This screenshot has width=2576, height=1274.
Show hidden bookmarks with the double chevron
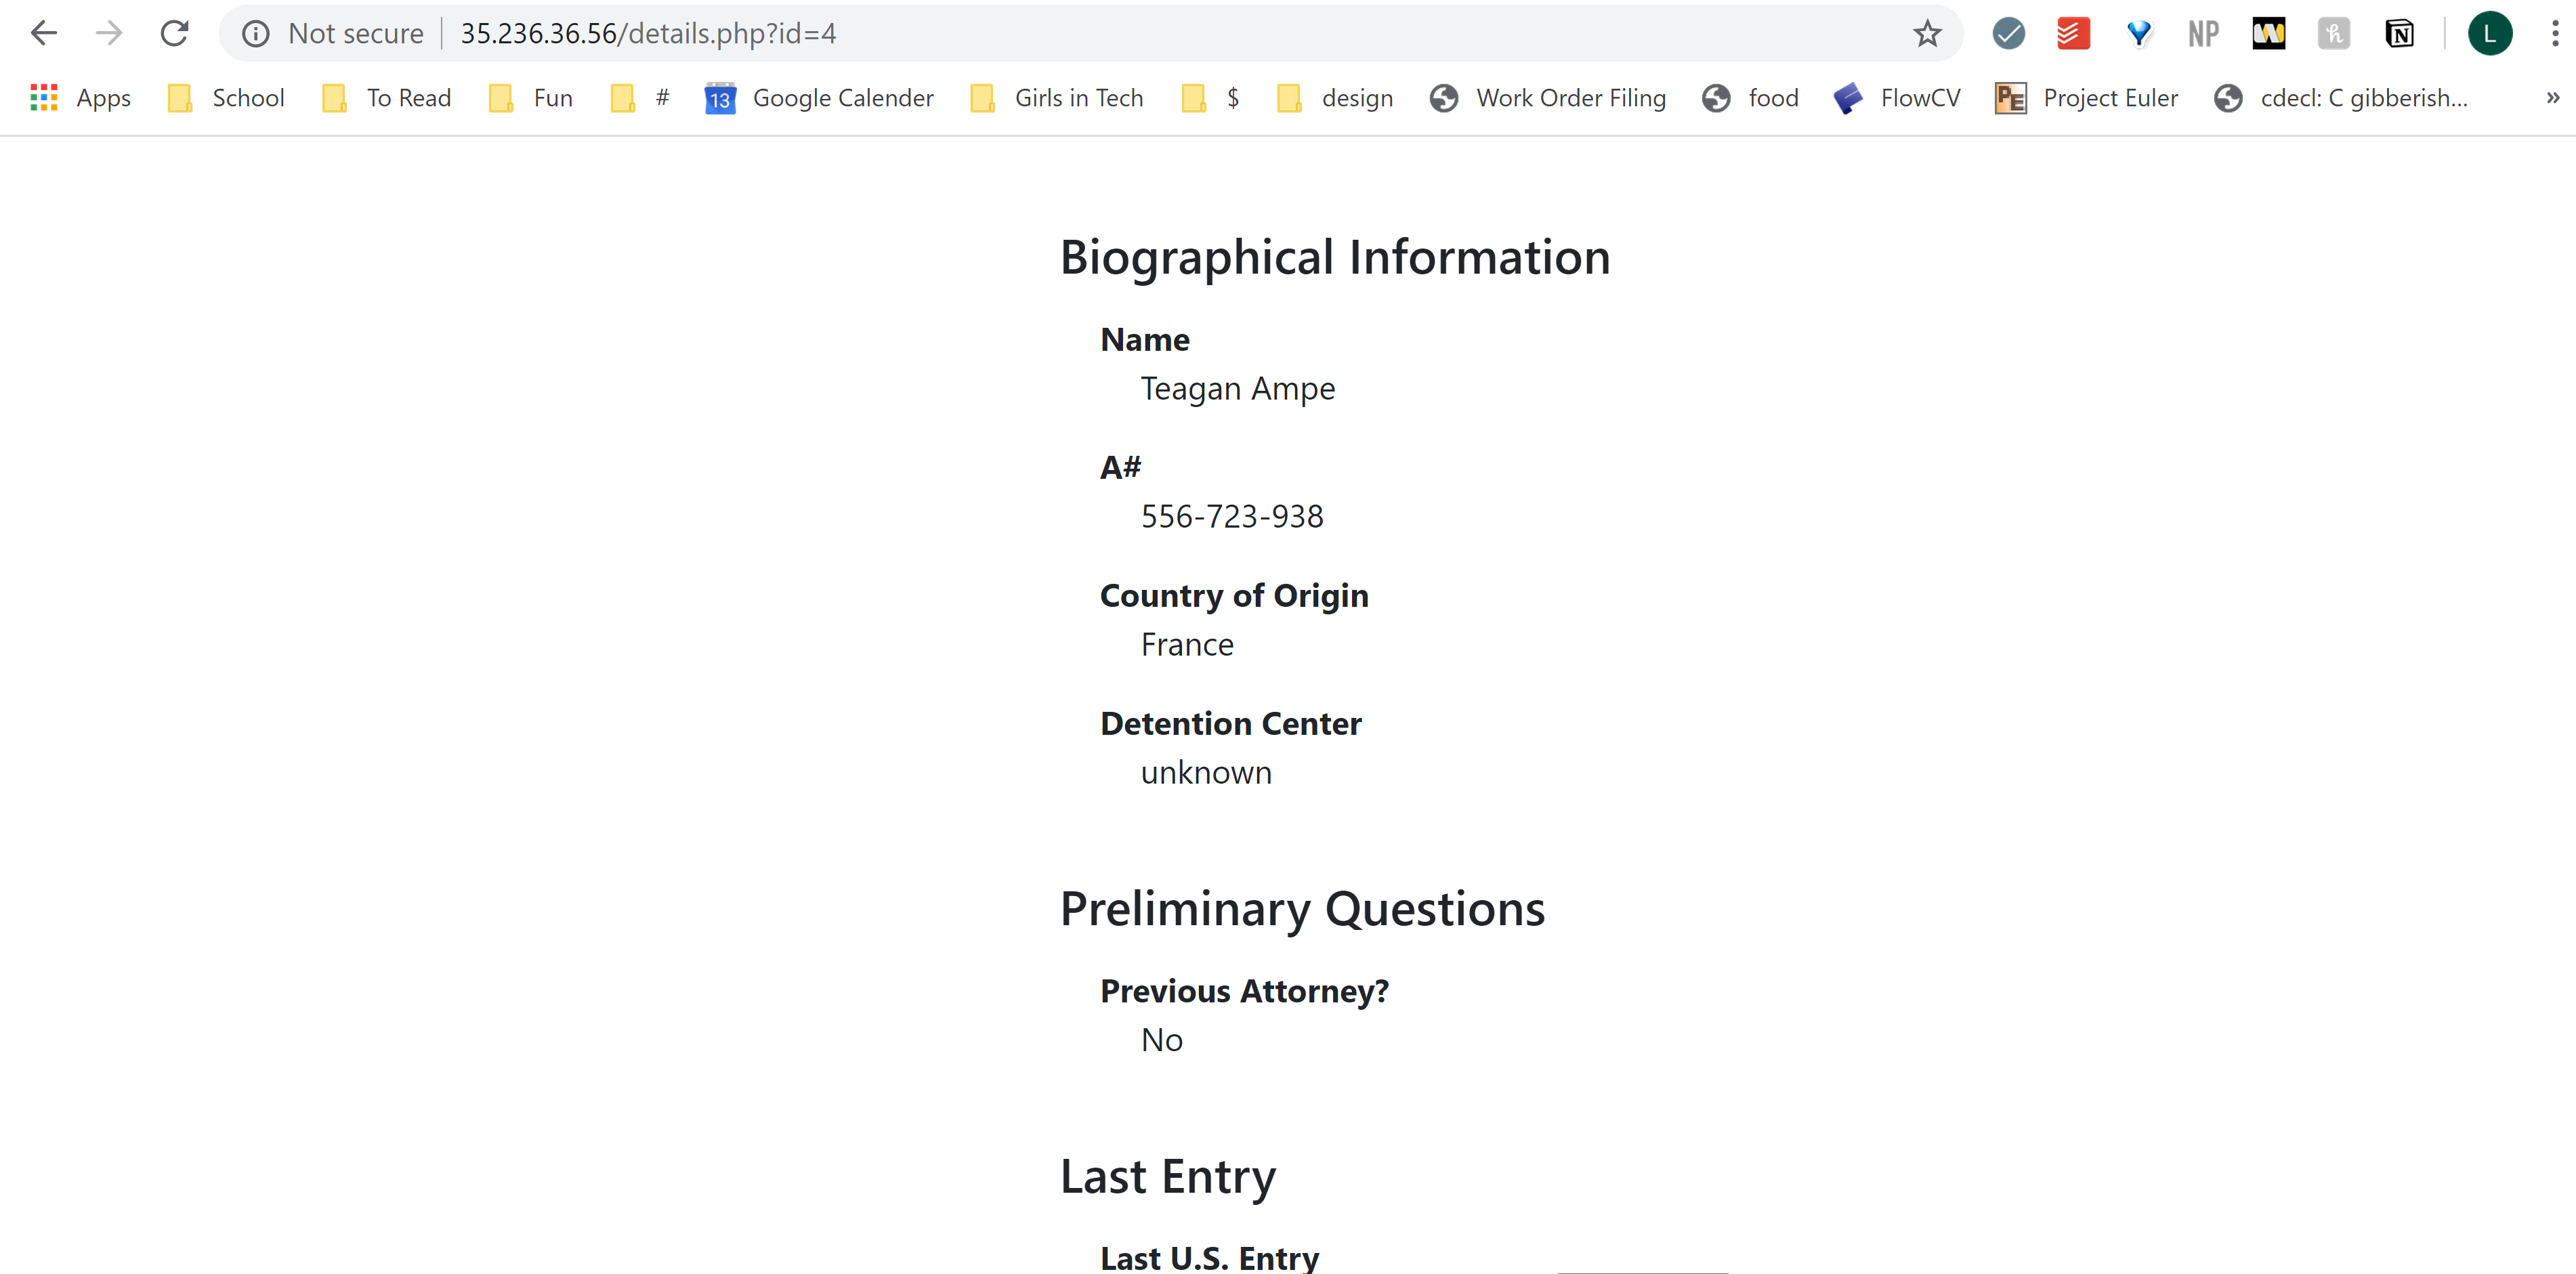click(x=2552, y=98)
